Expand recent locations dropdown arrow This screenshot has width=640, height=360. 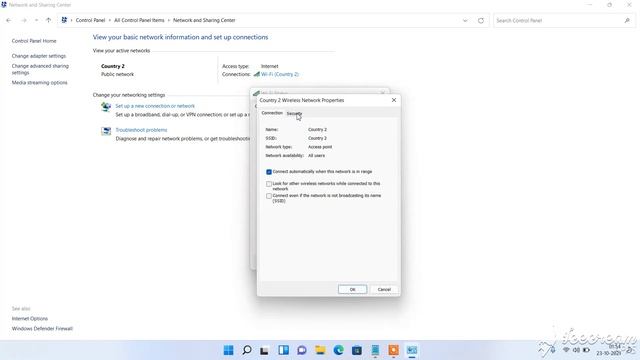(x=36, y=20)
